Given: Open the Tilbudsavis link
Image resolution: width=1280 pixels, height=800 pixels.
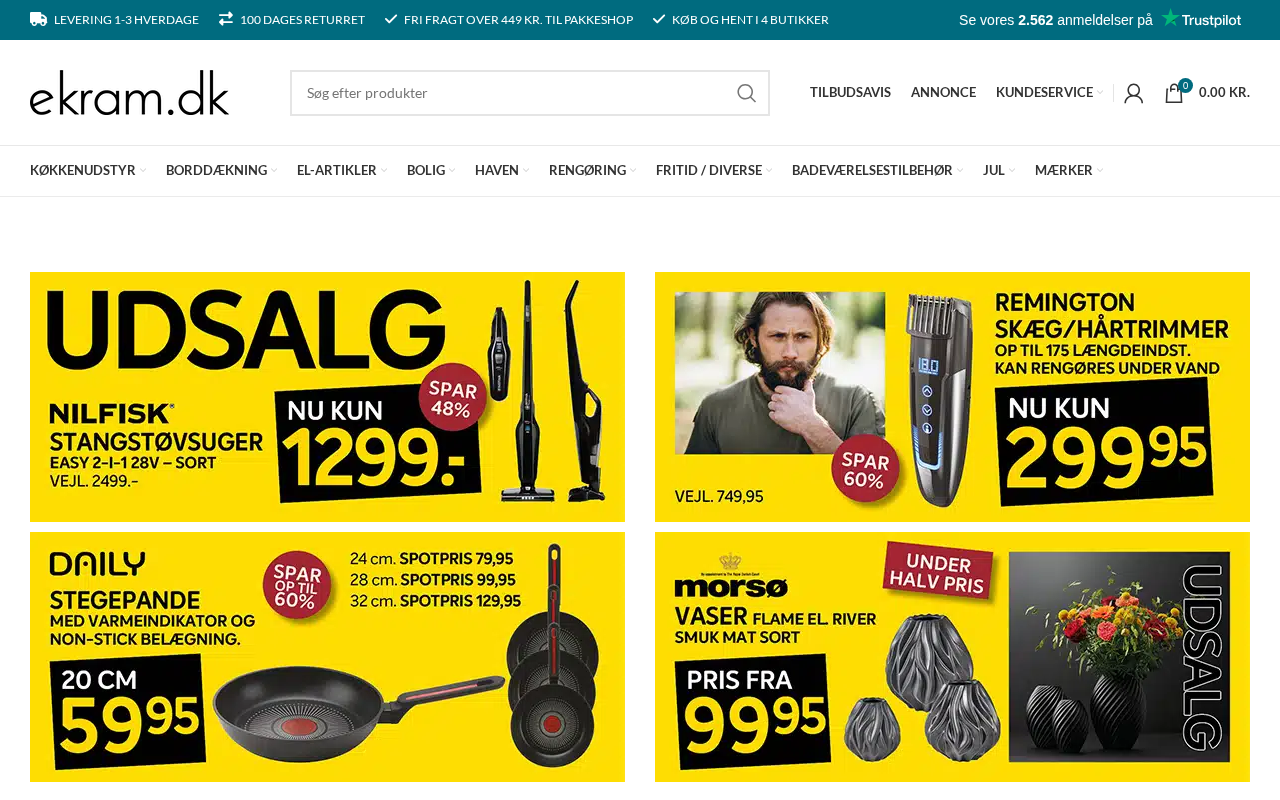Looking at the screenshot, I should click(850, 92).
